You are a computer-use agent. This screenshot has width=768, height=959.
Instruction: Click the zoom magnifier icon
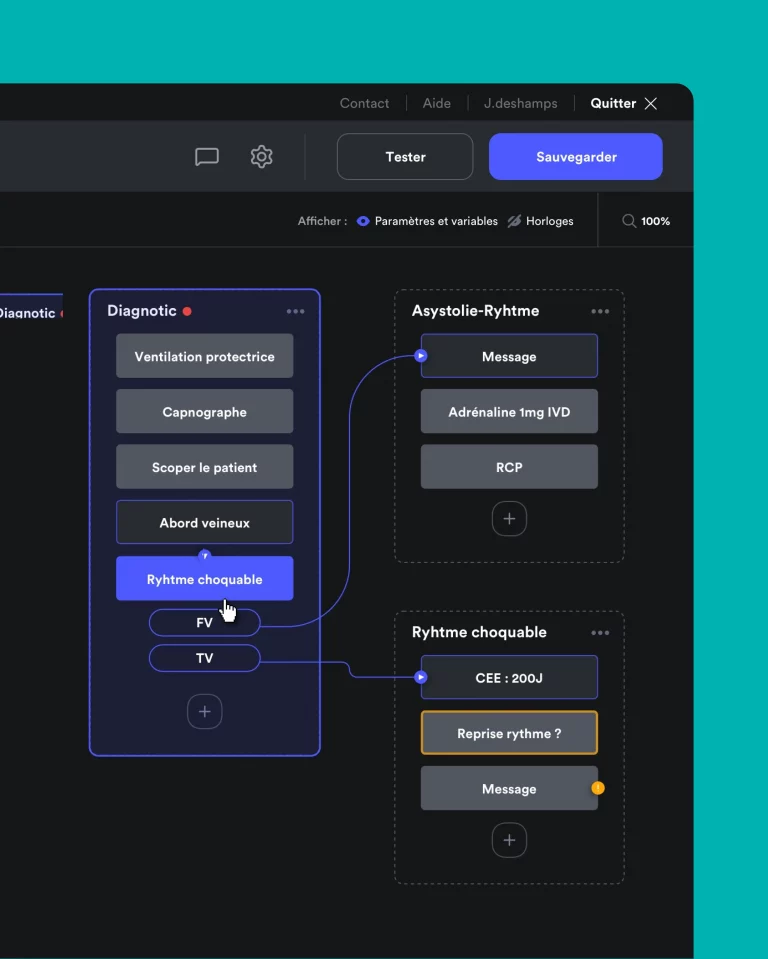point(629,221)
